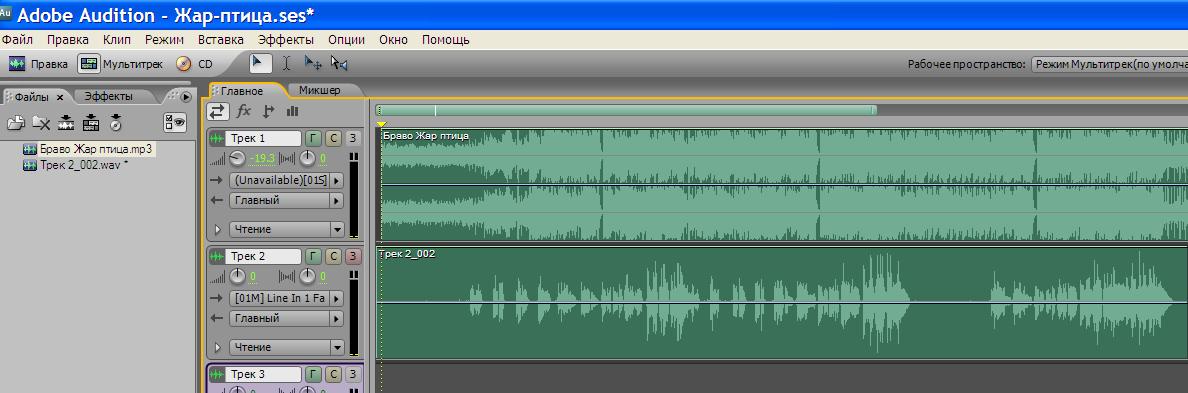The image size is (1188, 393).
Task: Adjust Трек 1 volume knob
Action: 238,158
